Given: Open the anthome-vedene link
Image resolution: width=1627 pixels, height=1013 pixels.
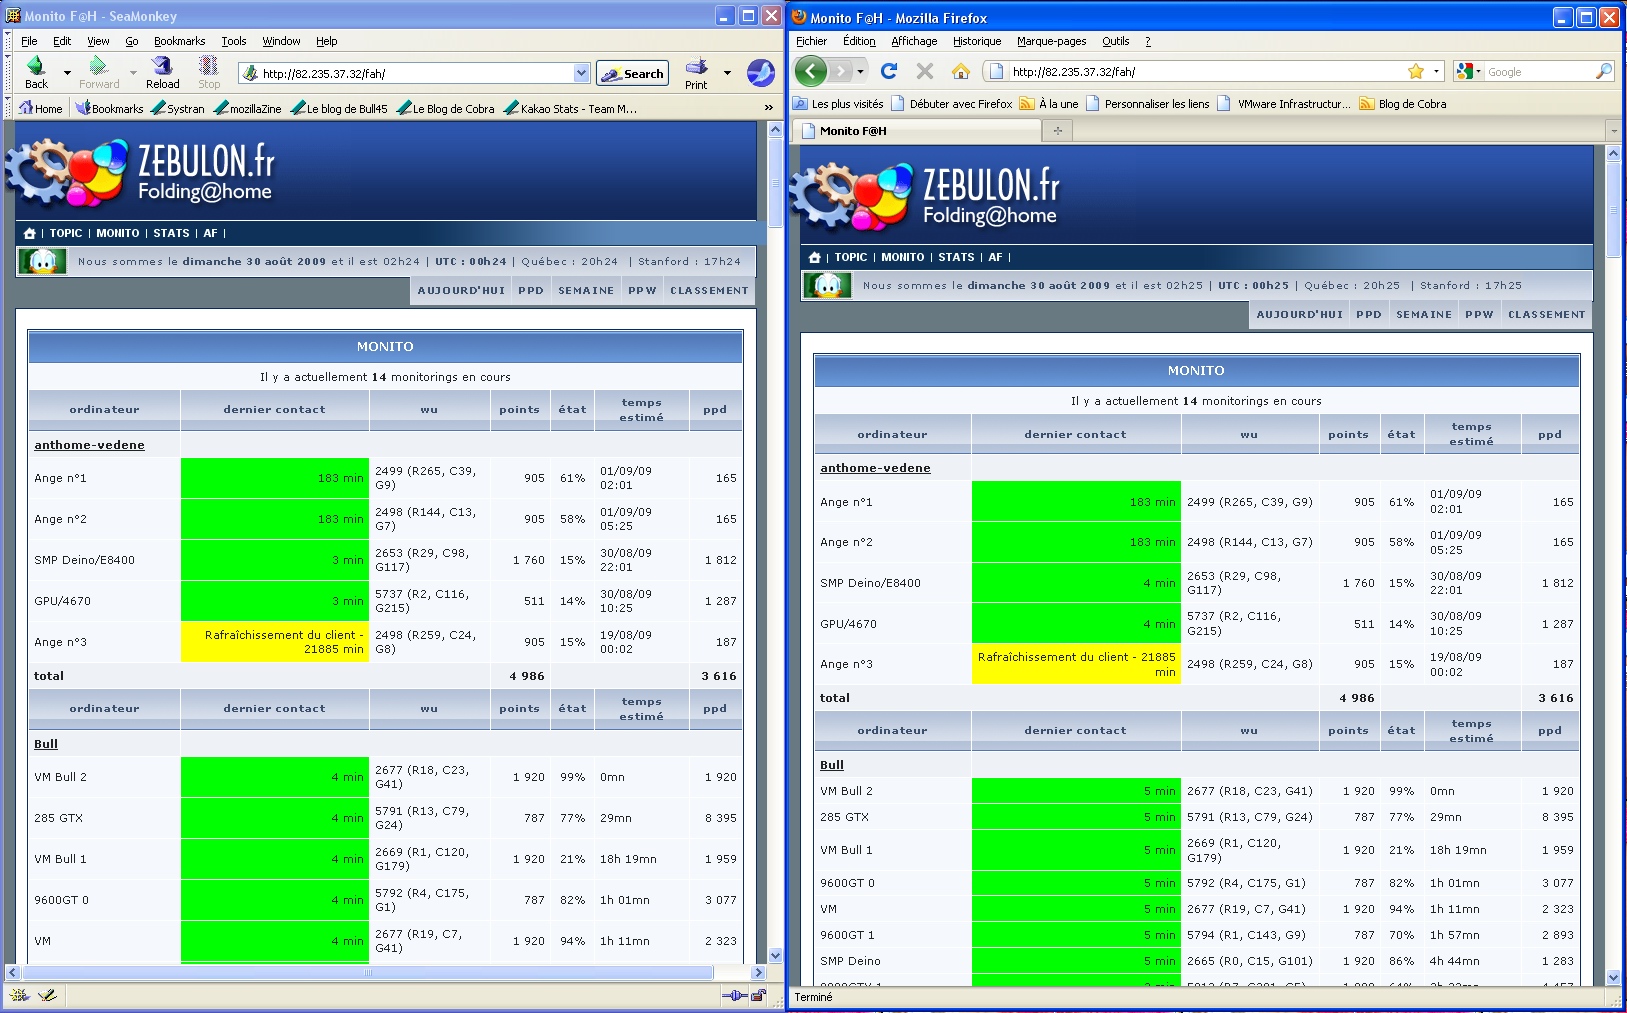Looking at the screenshot, I should tap(89, 445).
